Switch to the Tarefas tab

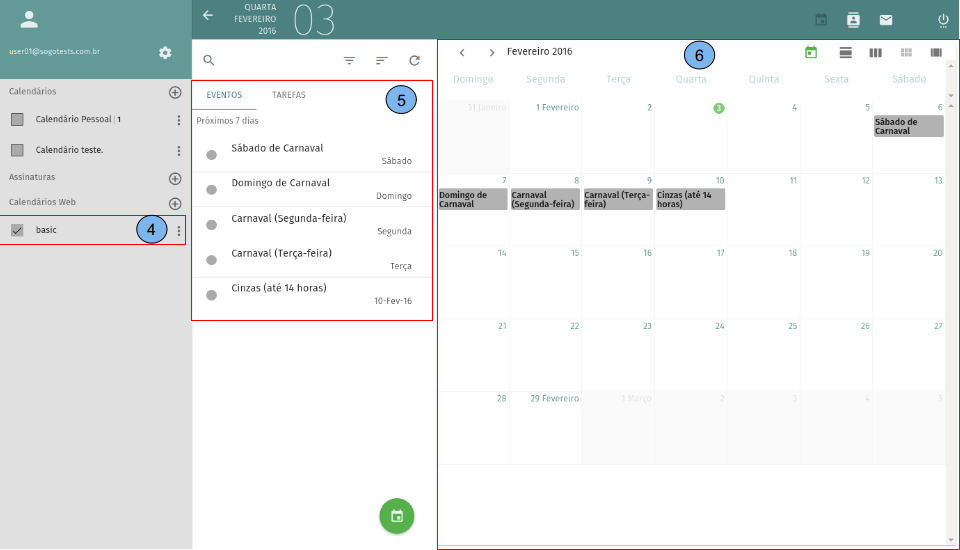(x=289, y=95)
